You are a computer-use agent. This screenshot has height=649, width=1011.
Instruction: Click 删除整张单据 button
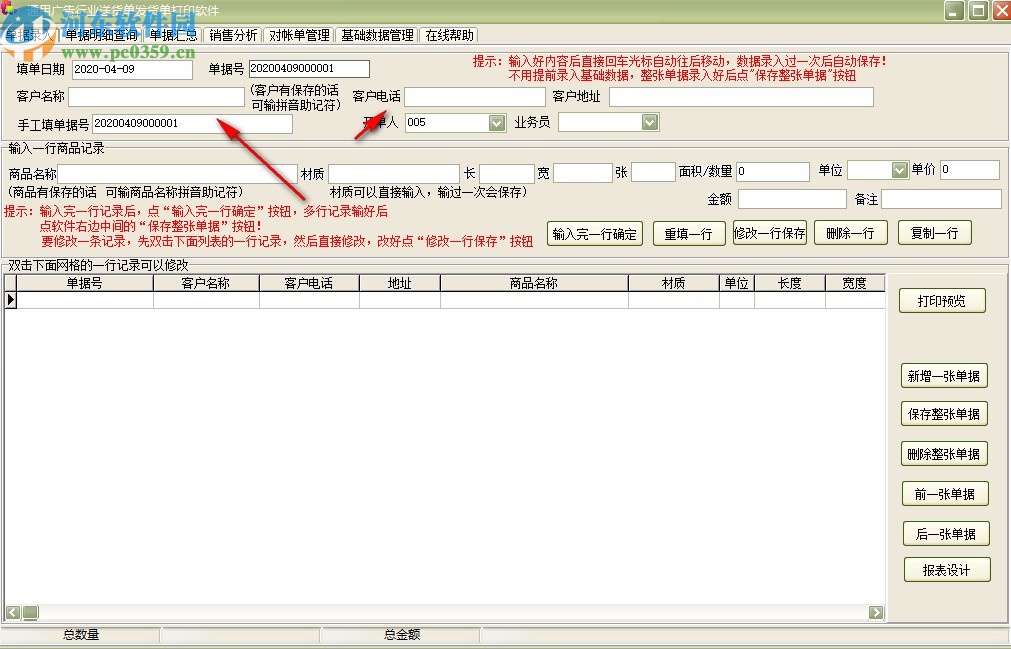click(944, 454)
